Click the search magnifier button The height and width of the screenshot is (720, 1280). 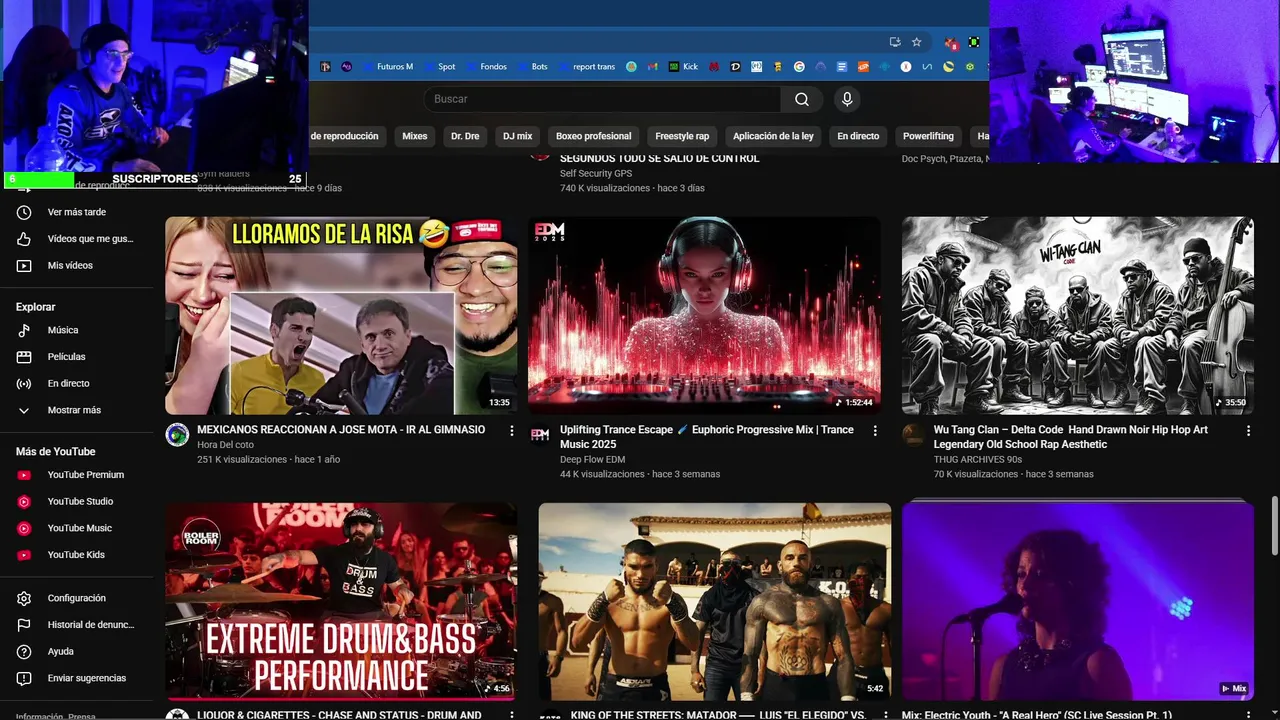[x=802, y=99]
